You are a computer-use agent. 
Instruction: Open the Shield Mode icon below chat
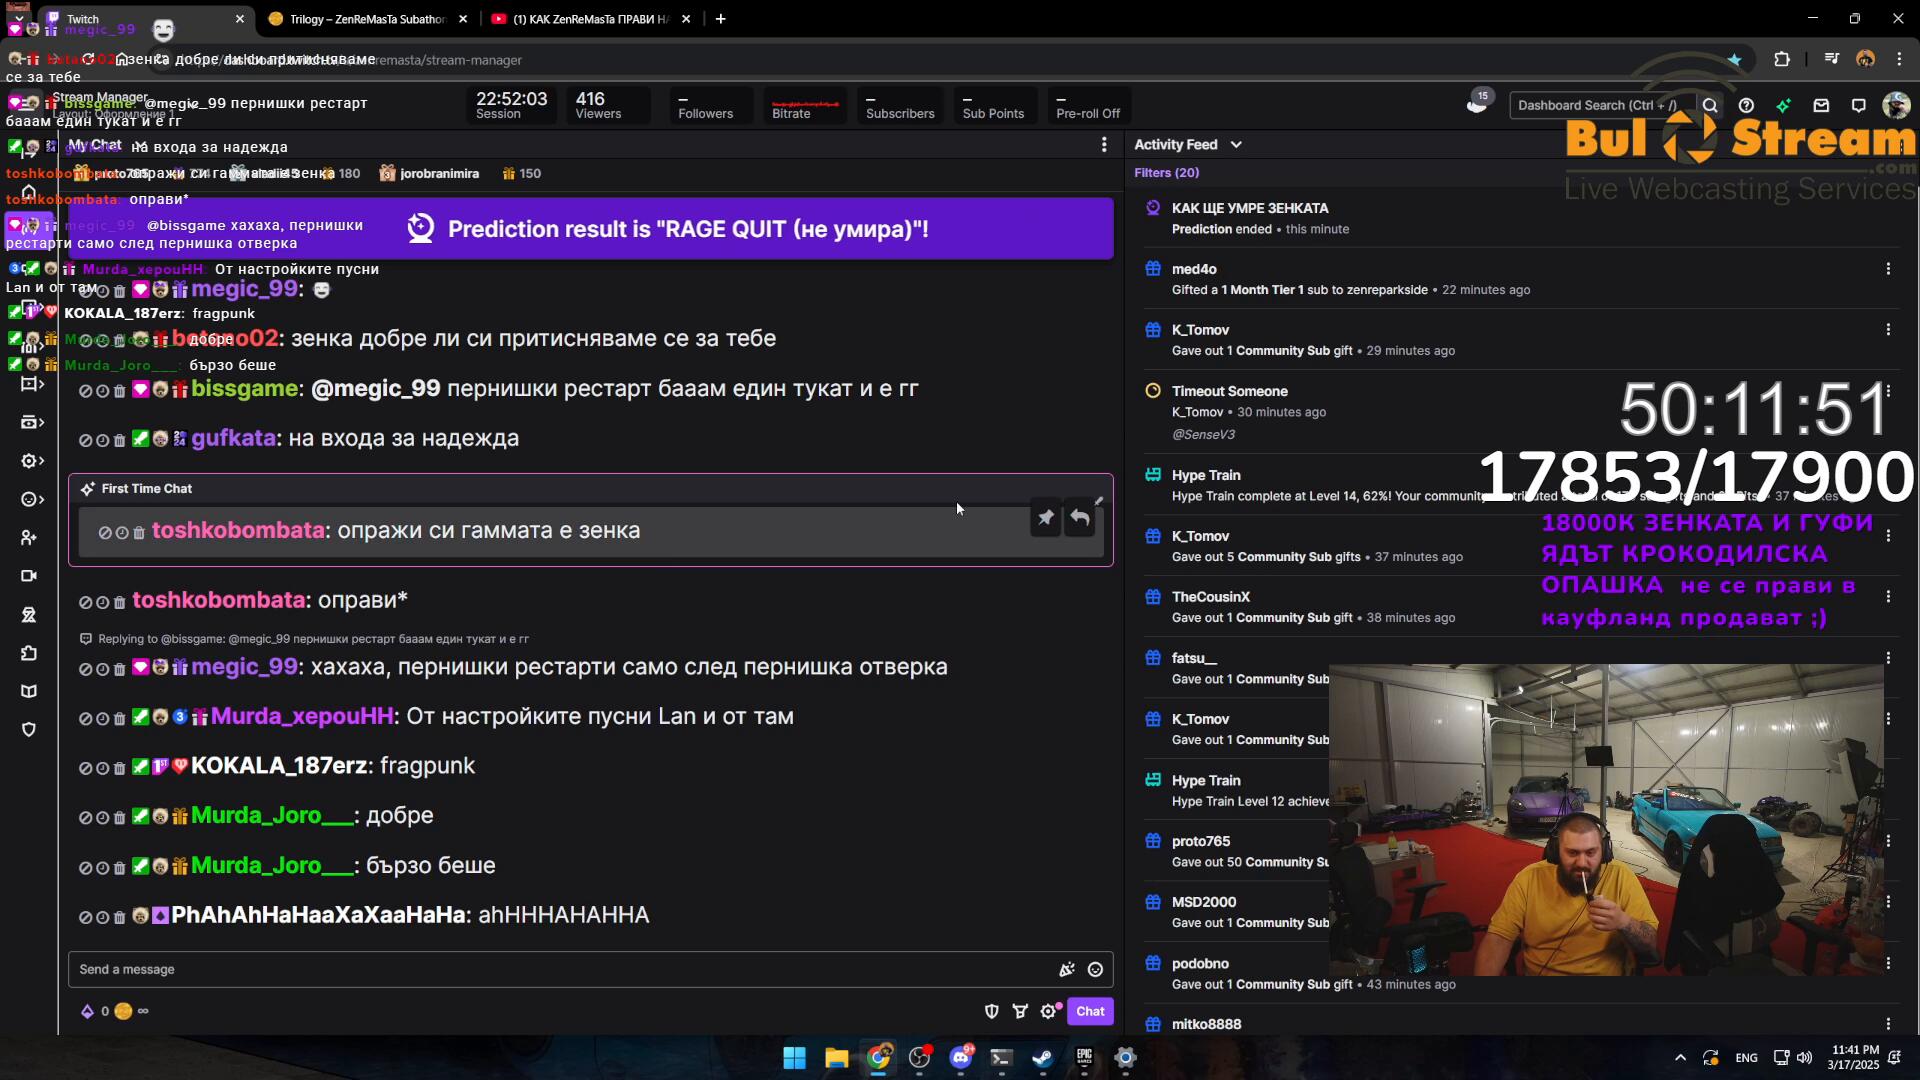click(x=991, y=1011)
